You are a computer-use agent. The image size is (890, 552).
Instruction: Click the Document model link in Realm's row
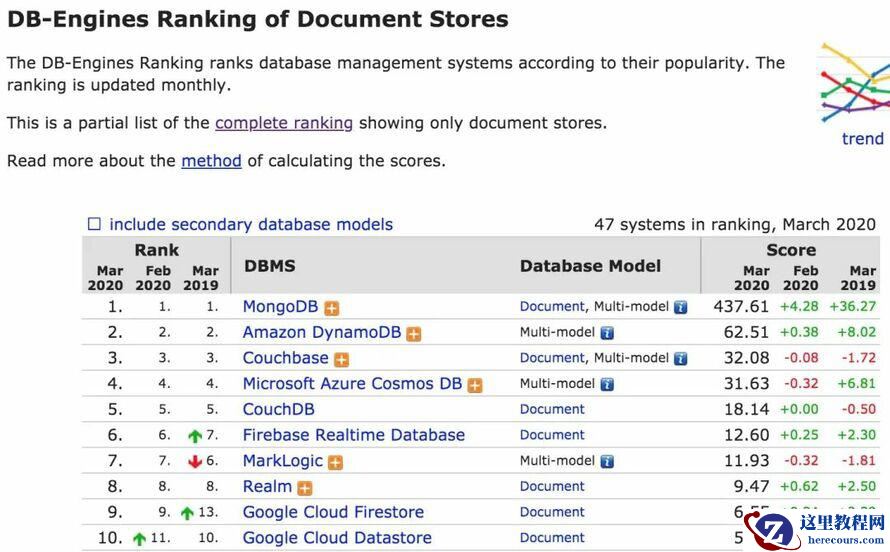(552, 486)
